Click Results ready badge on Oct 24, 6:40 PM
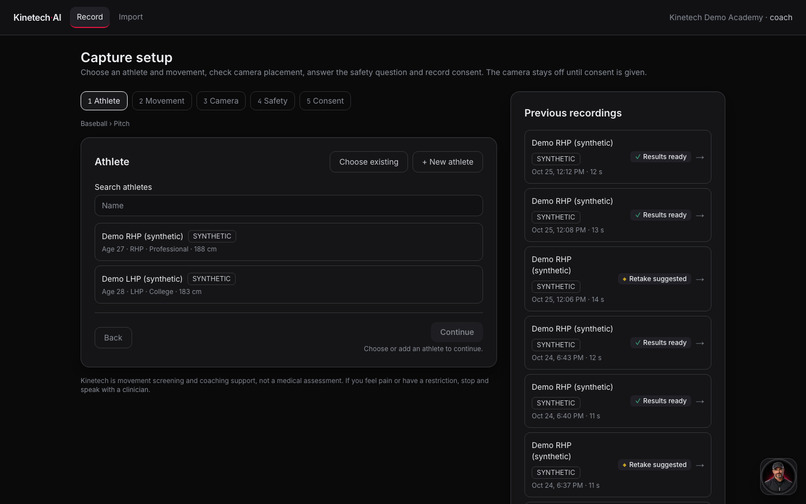 (661, 401)
